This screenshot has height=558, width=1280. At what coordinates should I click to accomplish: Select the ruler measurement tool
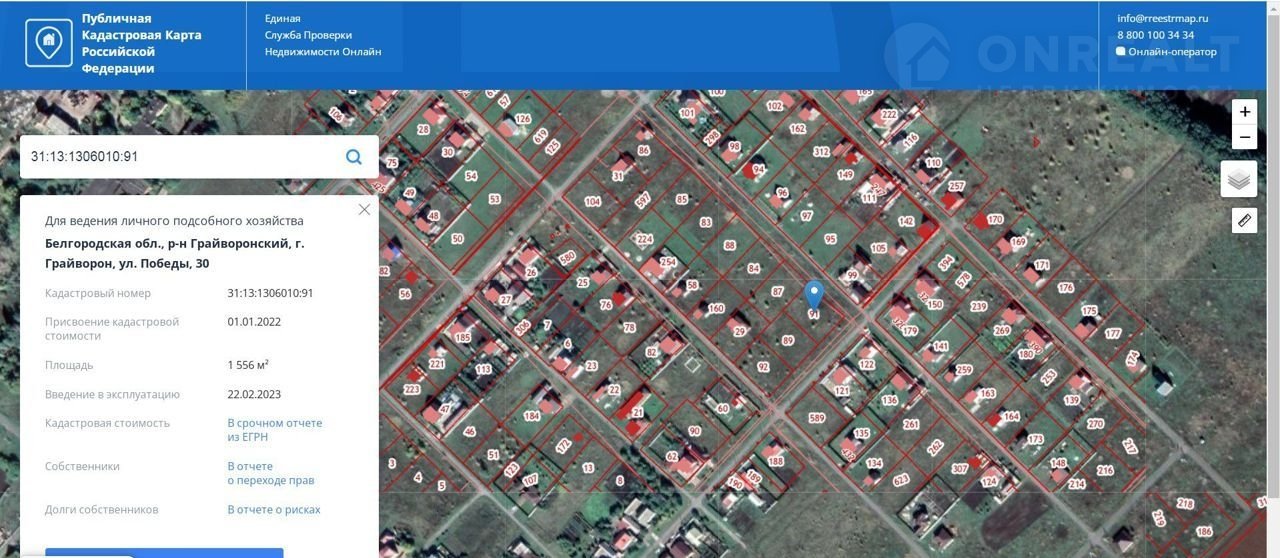point(1244,220)
